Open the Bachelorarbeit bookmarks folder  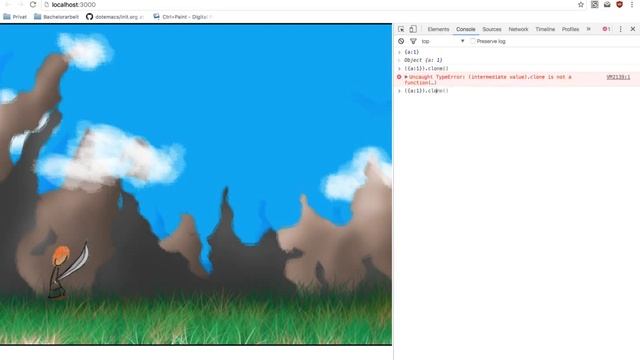click(x=56, y=17)
